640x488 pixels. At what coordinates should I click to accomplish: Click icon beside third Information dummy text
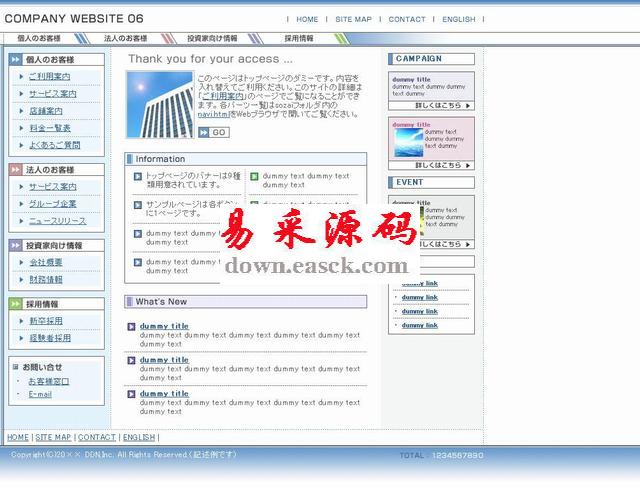point(138,233)
